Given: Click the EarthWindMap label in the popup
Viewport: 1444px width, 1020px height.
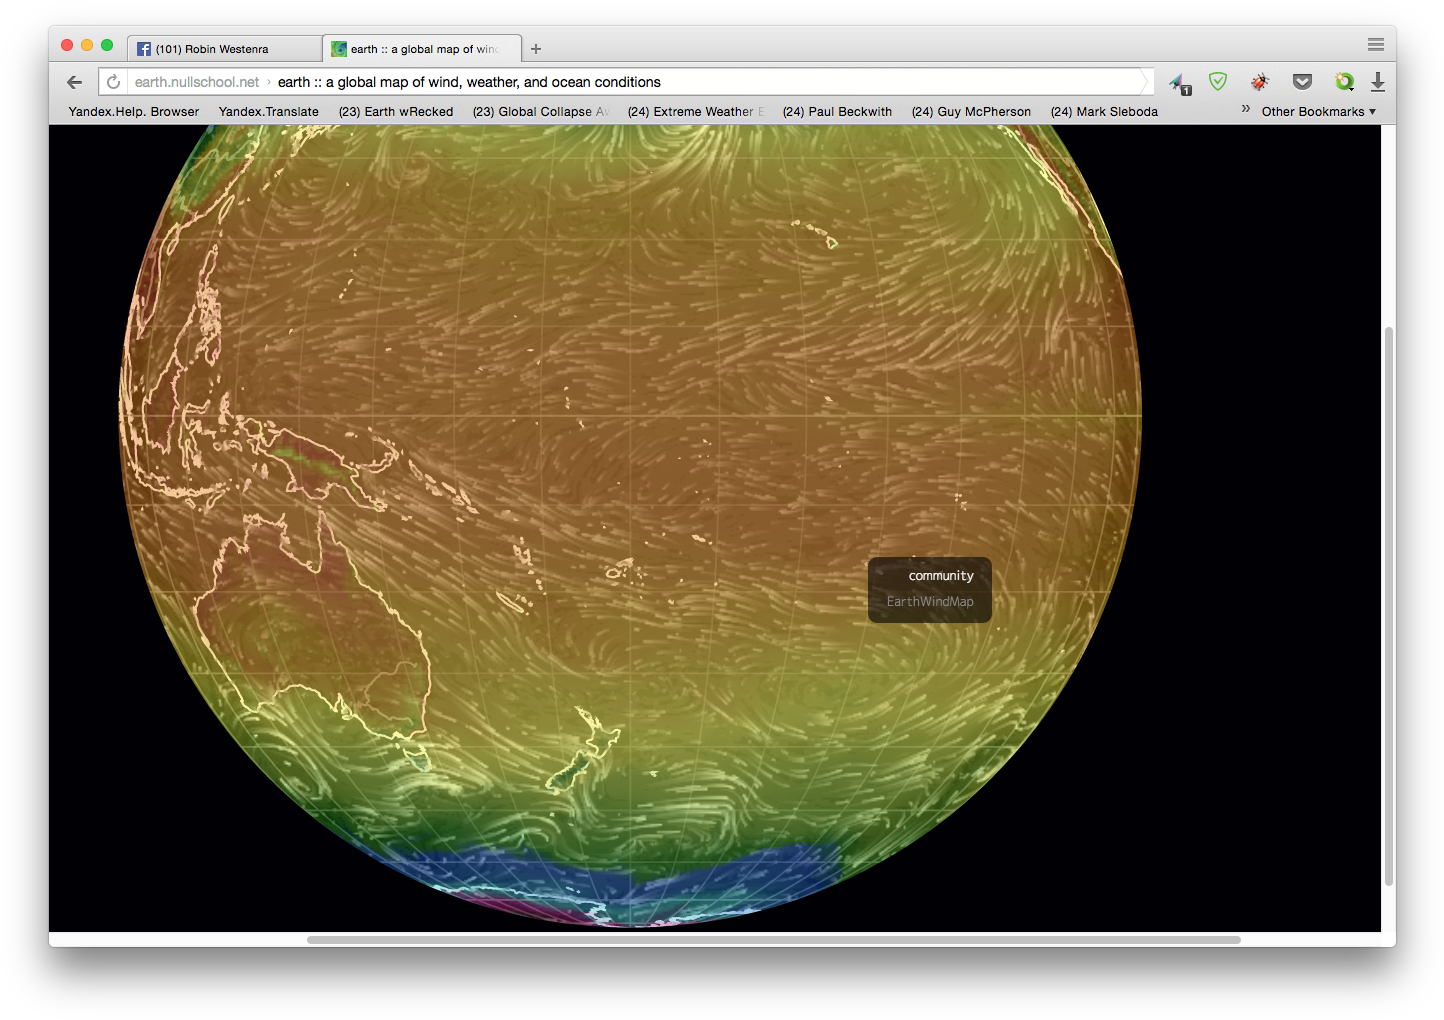Looking at the screenshot, I should click(x=930, y=601).
